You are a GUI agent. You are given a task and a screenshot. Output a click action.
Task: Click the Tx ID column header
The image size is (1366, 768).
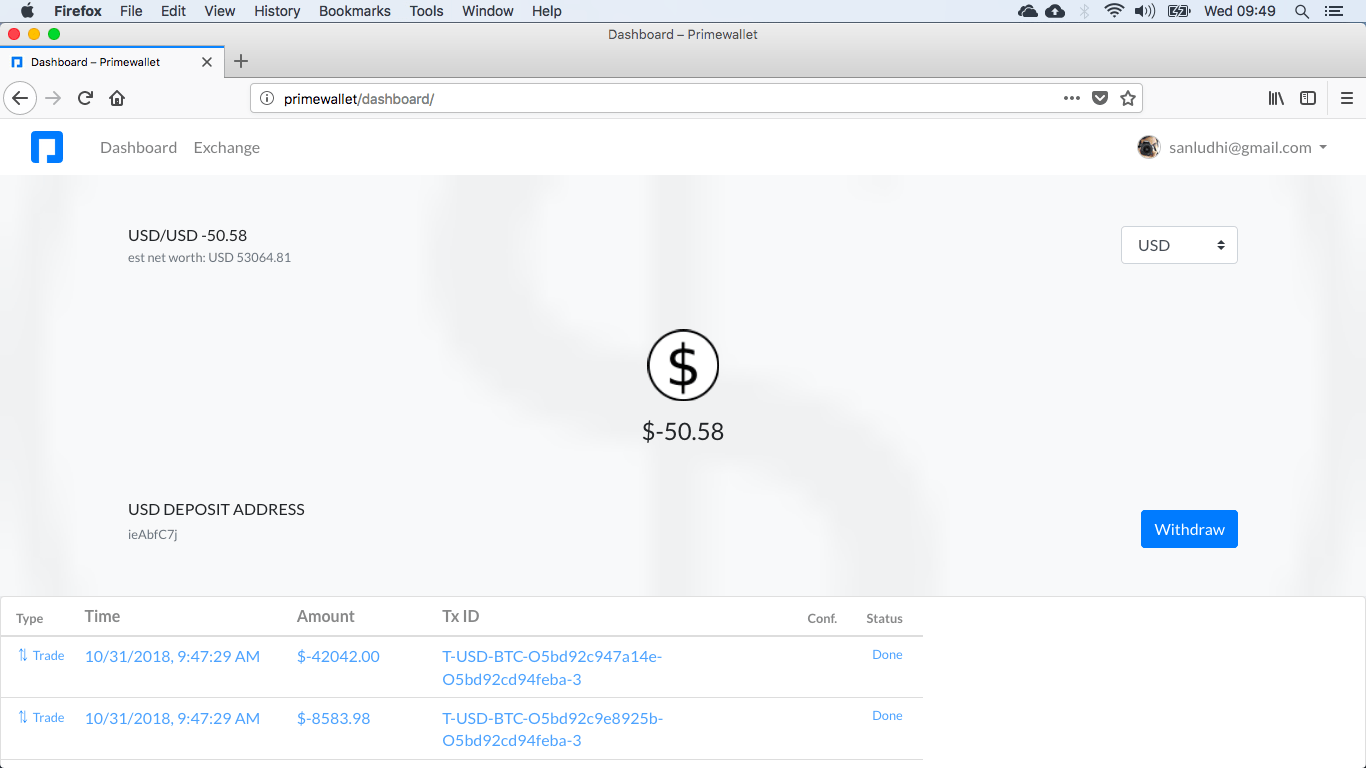pos(461,616)
